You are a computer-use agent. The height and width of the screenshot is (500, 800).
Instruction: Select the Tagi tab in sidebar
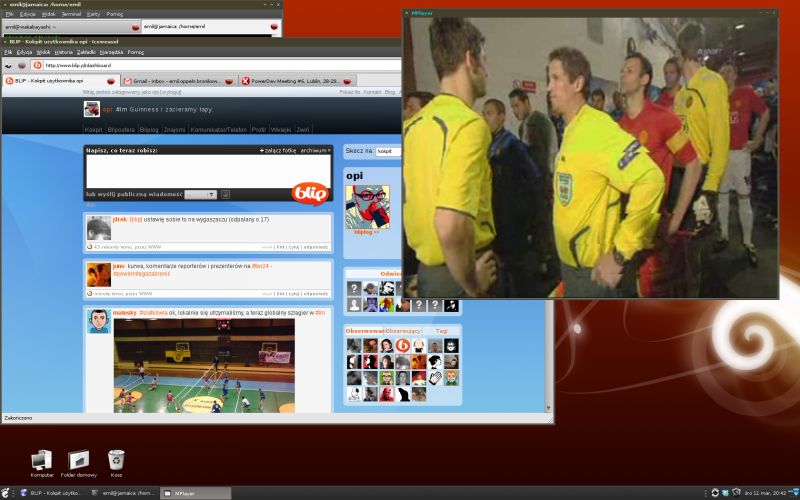(442, 331)
